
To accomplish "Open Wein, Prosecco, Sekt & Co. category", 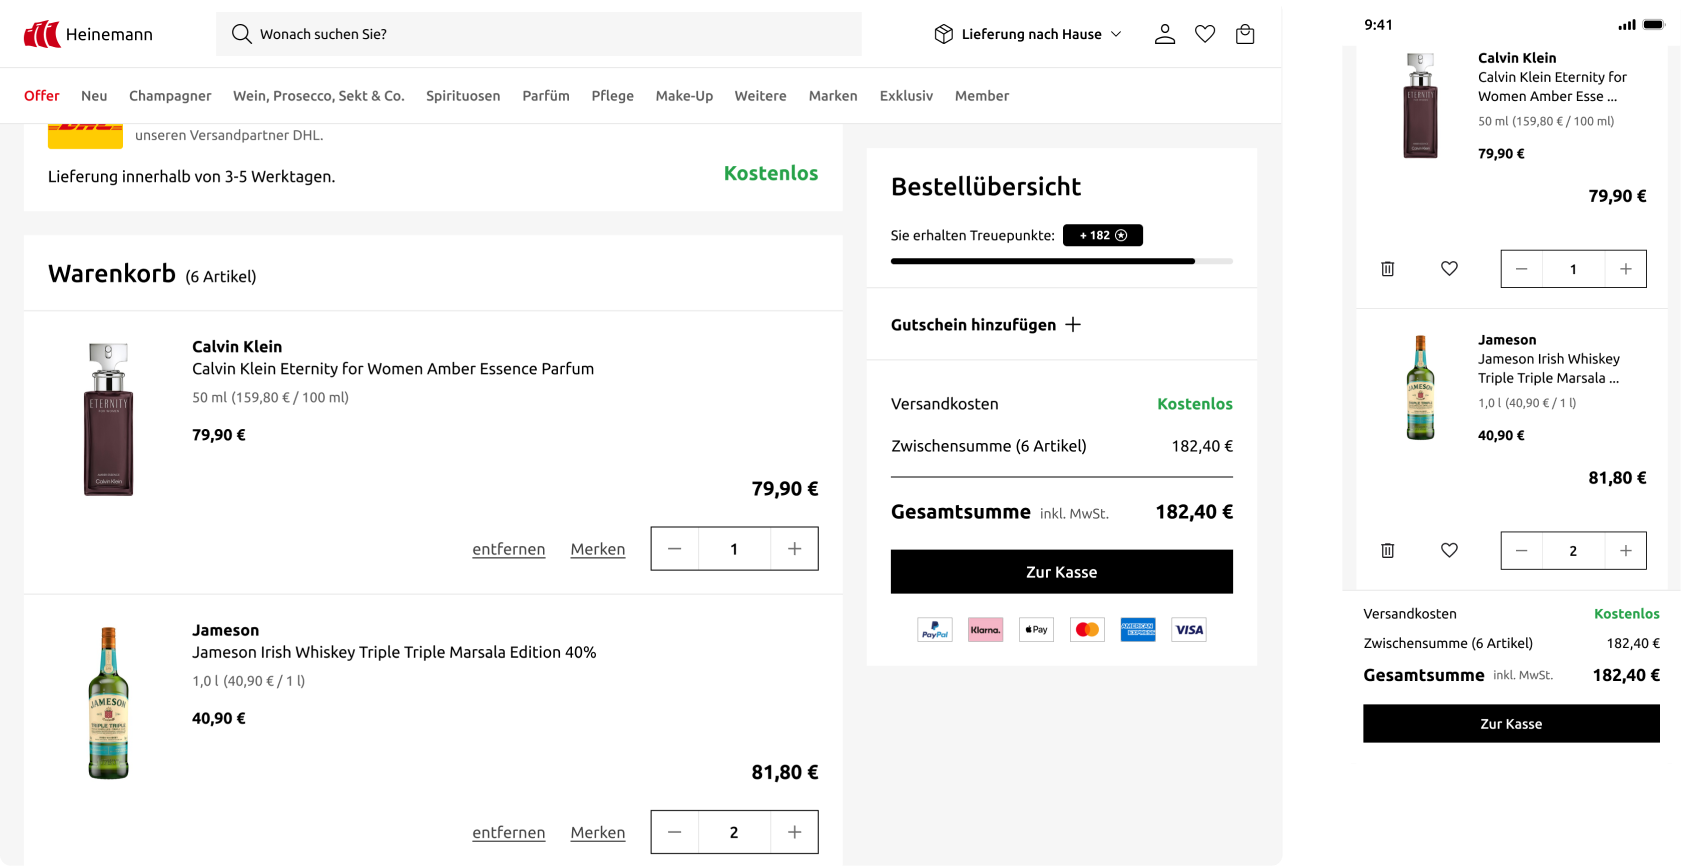I will coord(319,96).
